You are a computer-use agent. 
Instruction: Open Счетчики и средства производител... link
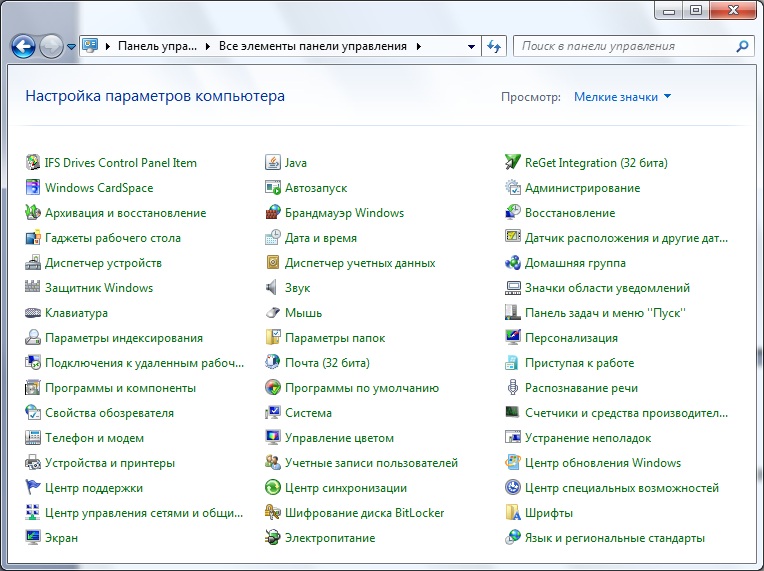[626, 413]
